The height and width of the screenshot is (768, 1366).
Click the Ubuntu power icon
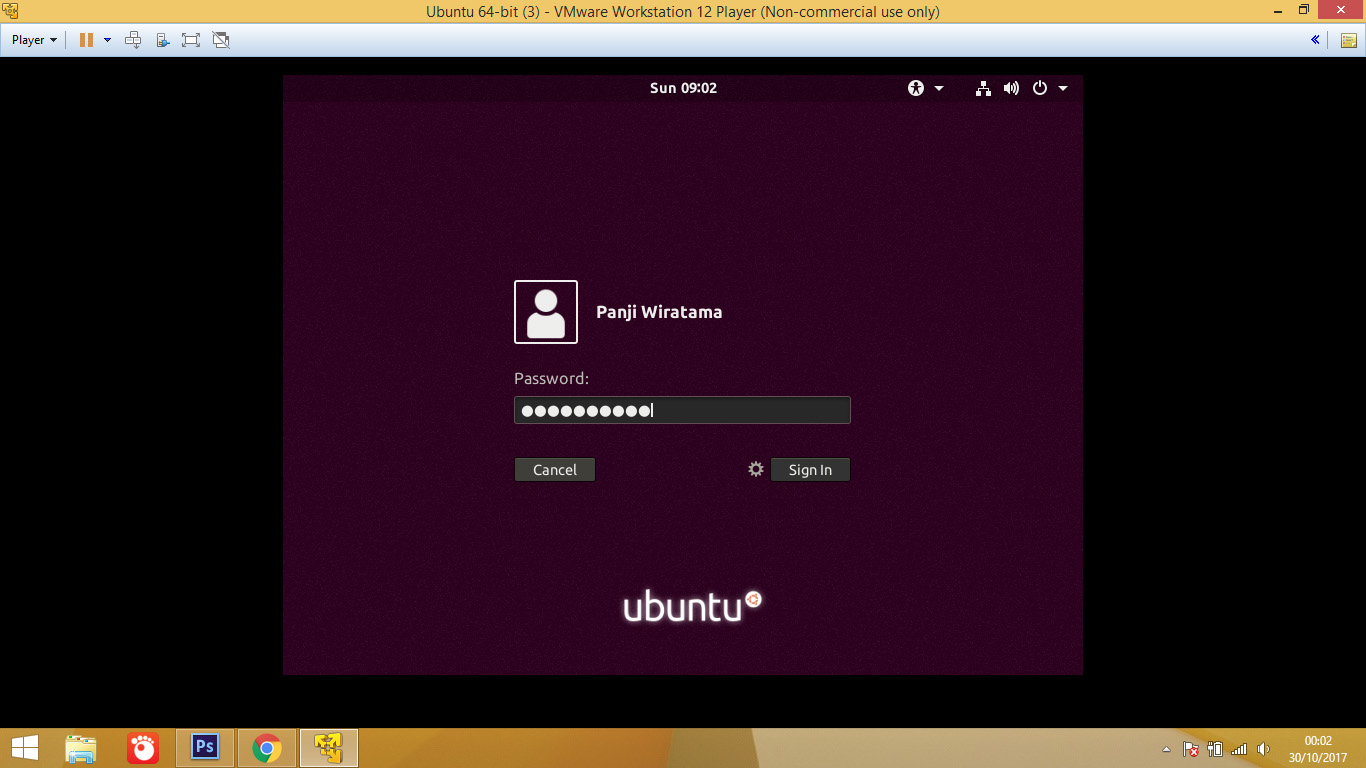point(1040,88)
